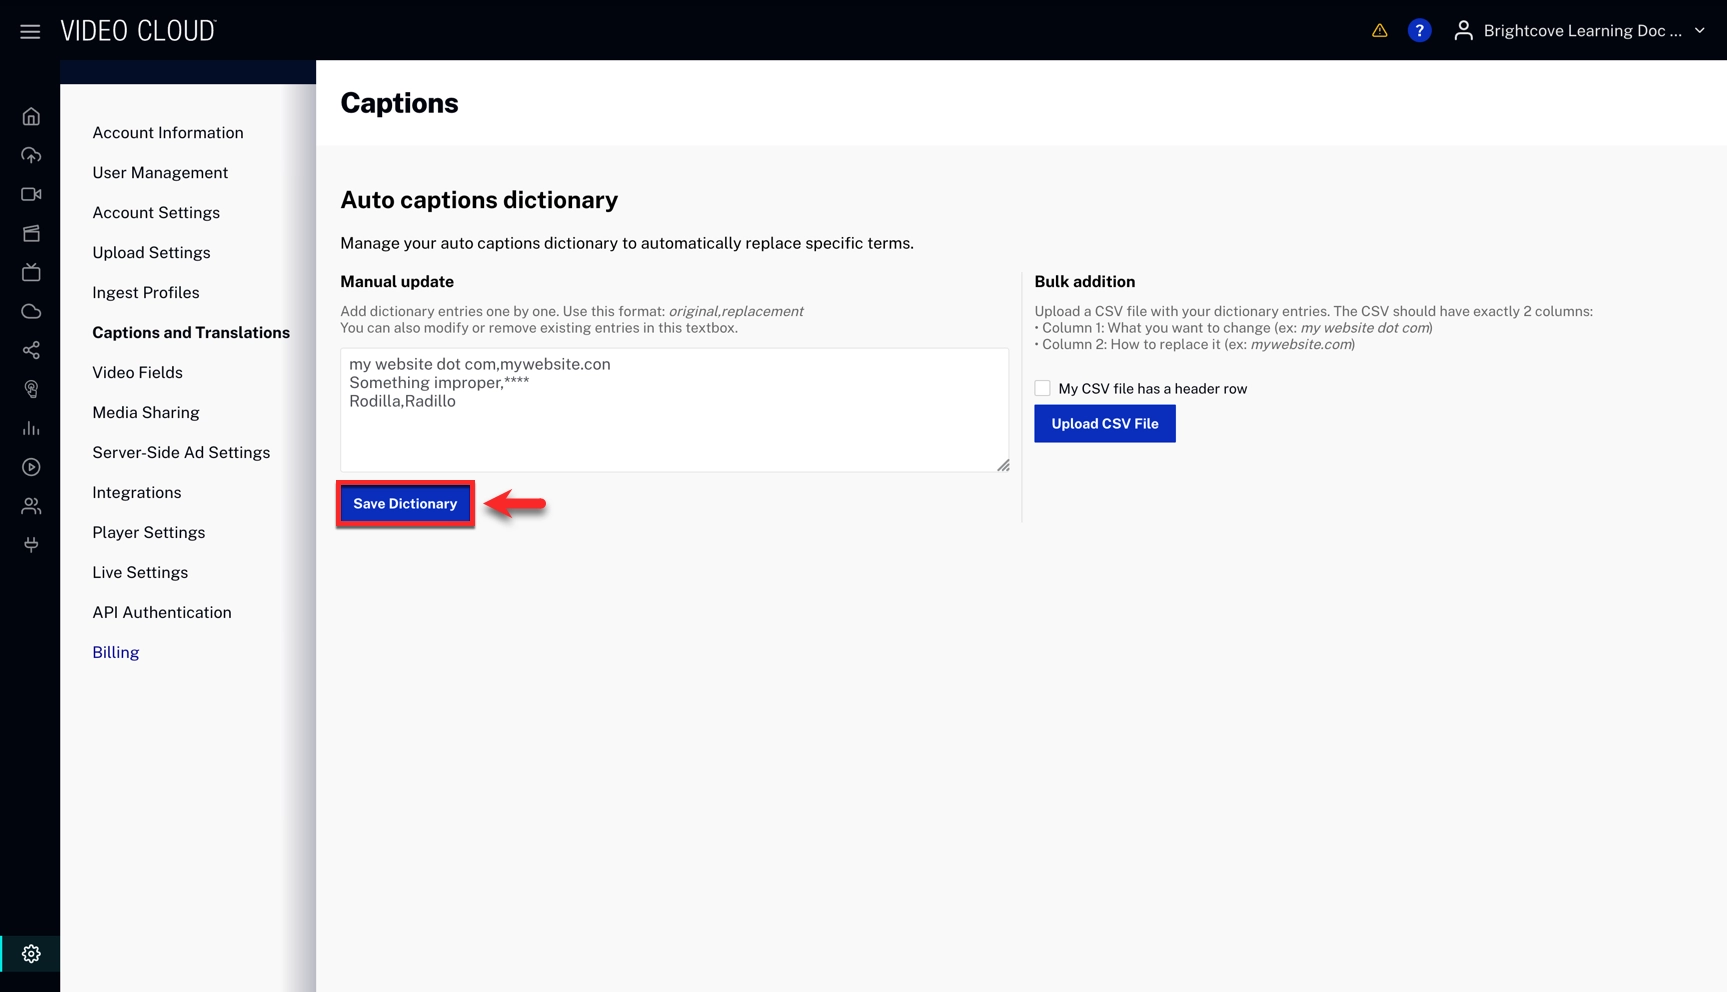Go to the Home icon in sidebar
The height and width of the screenshot is (992, 1727).
click(x=31, y=116)
